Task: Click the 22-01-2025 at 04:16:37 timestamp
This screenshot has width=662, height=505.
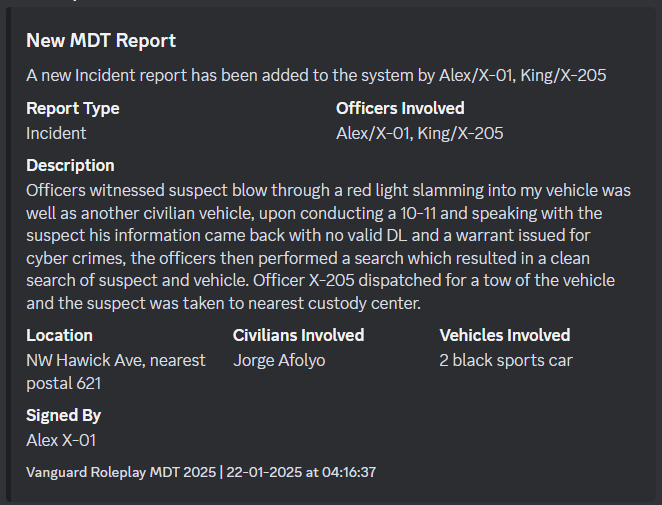Action: 301,472
